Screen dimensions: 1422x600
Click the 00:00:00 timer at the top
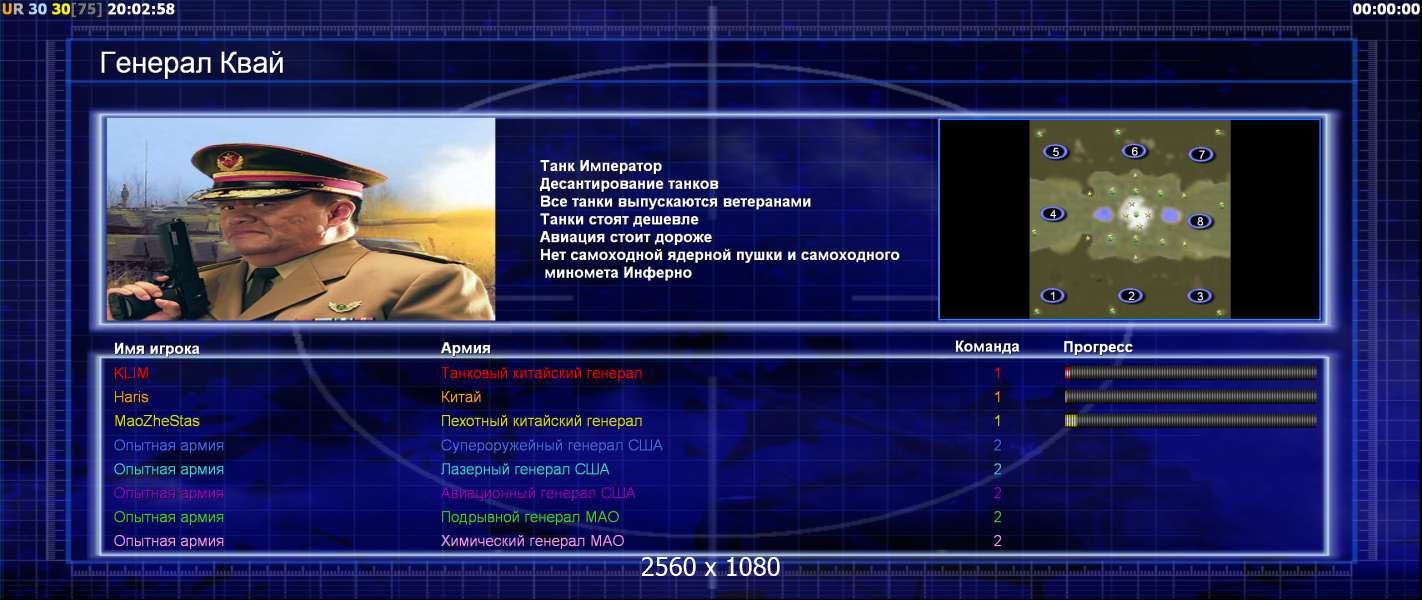1386,9
